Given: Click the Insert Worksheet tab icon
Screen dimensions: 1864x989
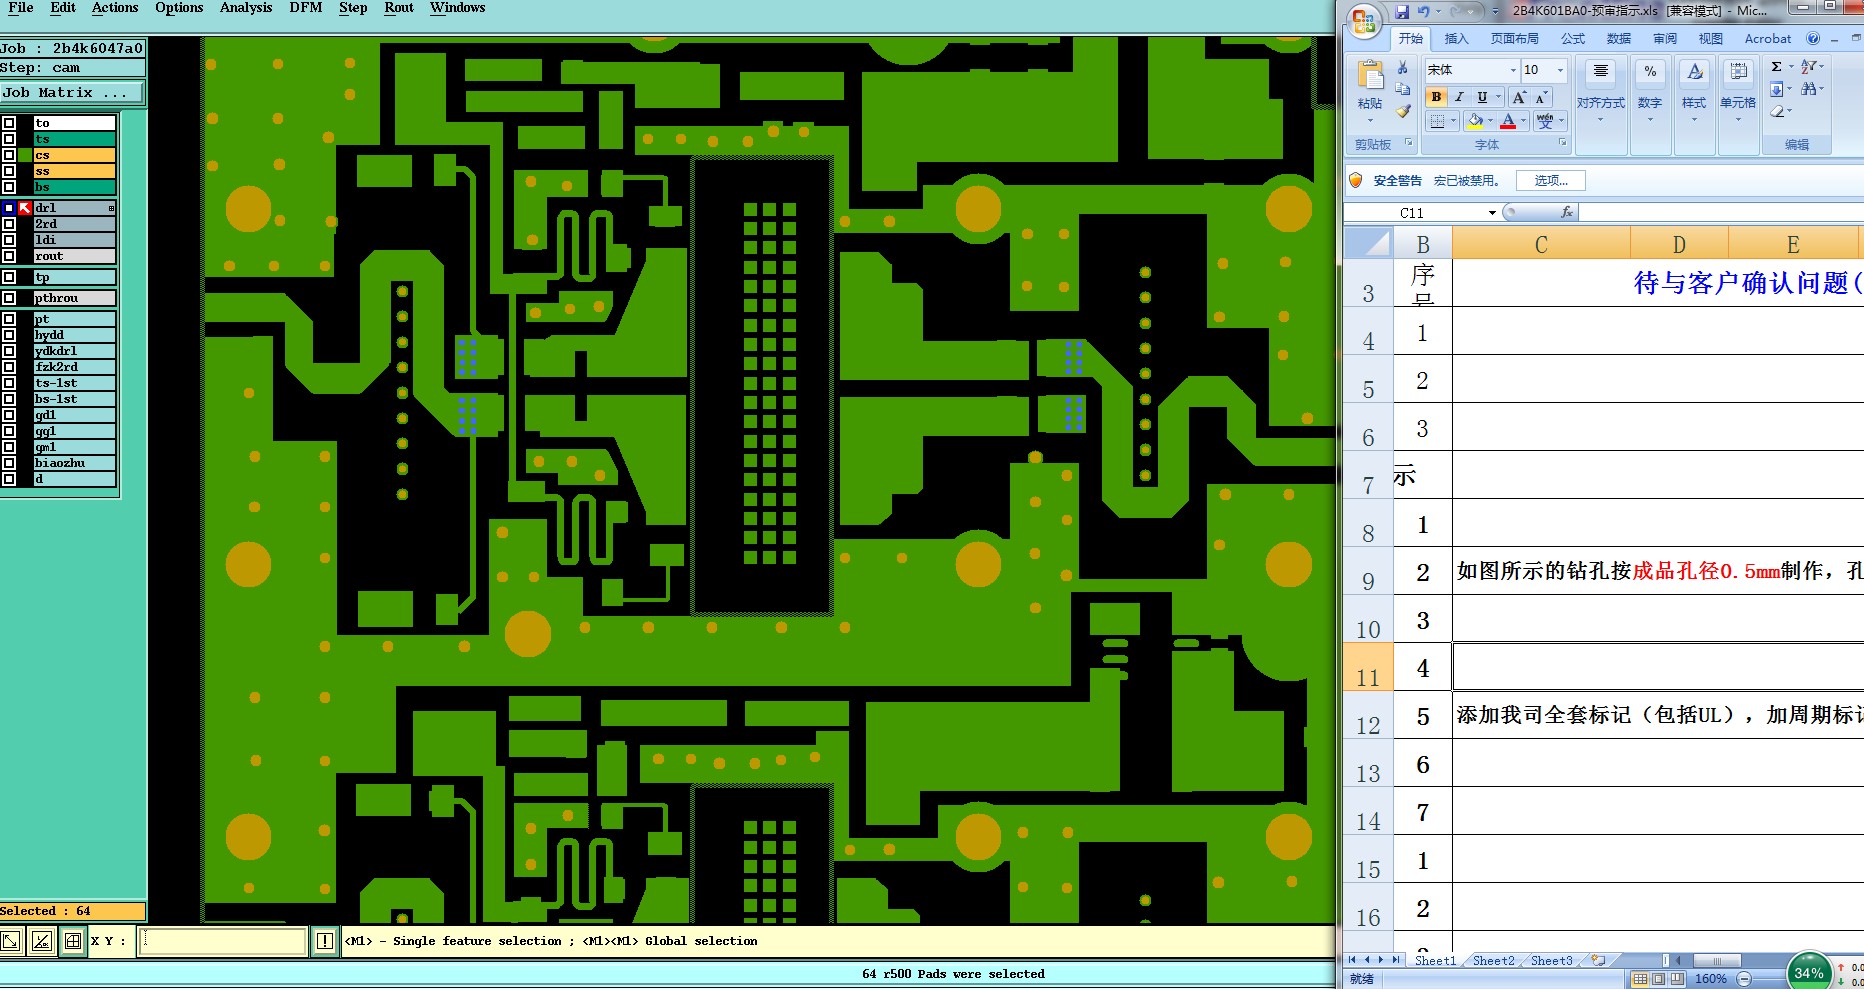Looking at the screenshot, I should point(1598,960).
